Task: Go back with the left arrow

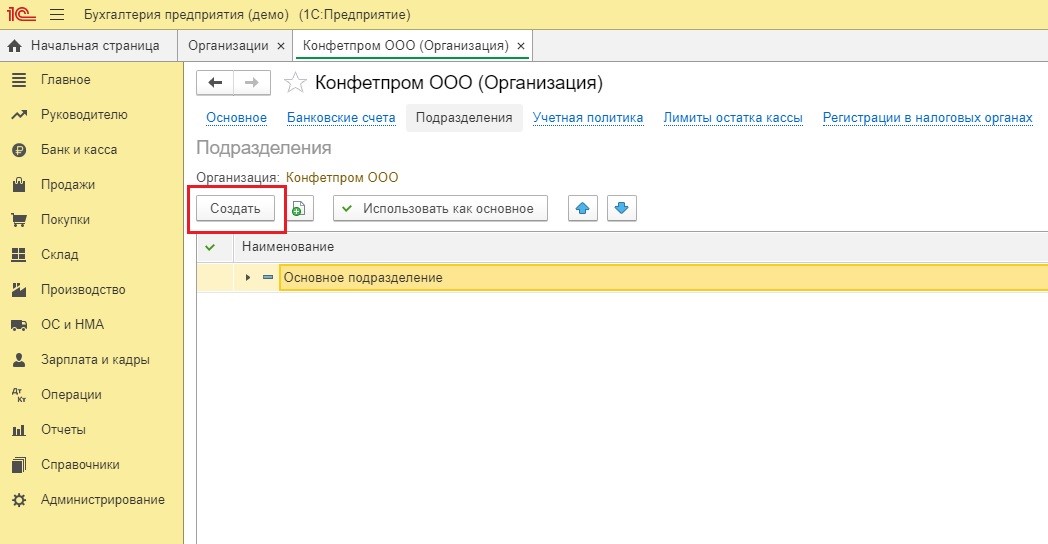Action: pos(215,83)
